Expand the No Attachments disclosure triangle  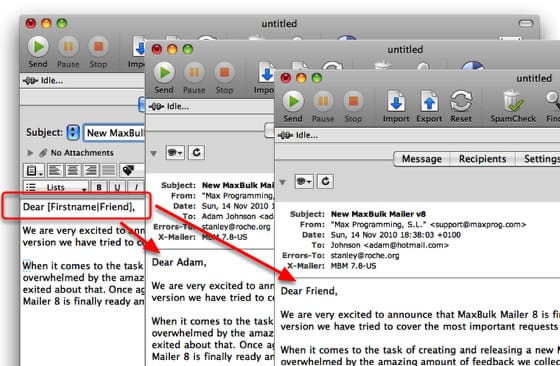click(x=30, y=153)
